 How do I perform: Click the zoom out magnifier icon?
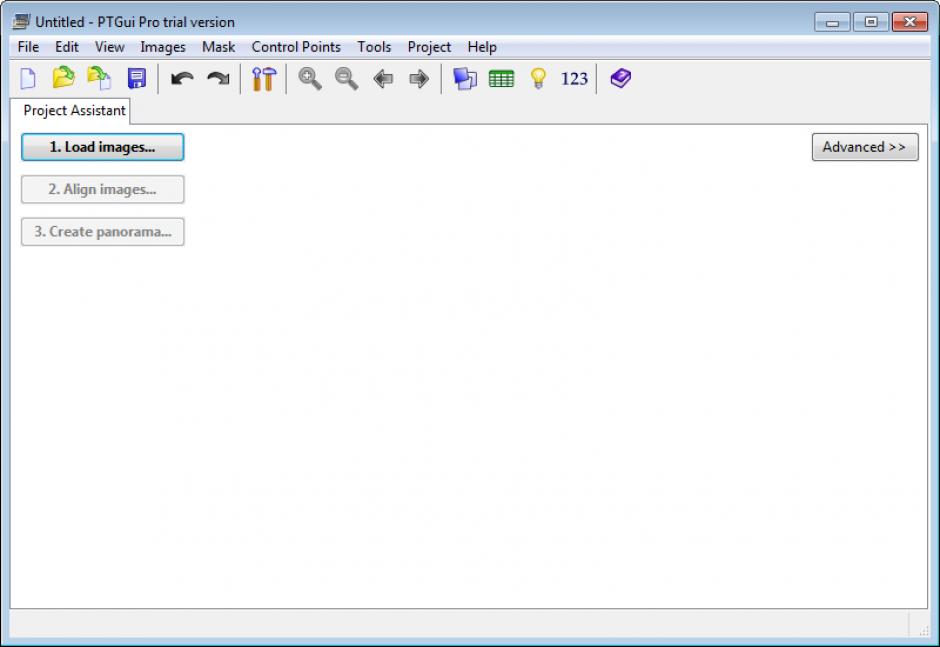coord(347,79)
